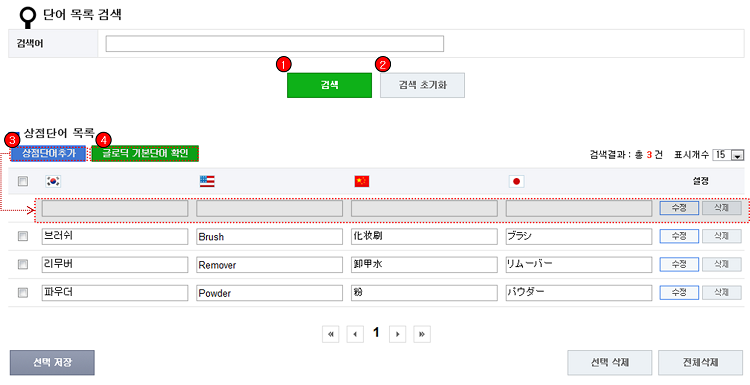Click the empty Chinese field in new row

pos(424,209)
